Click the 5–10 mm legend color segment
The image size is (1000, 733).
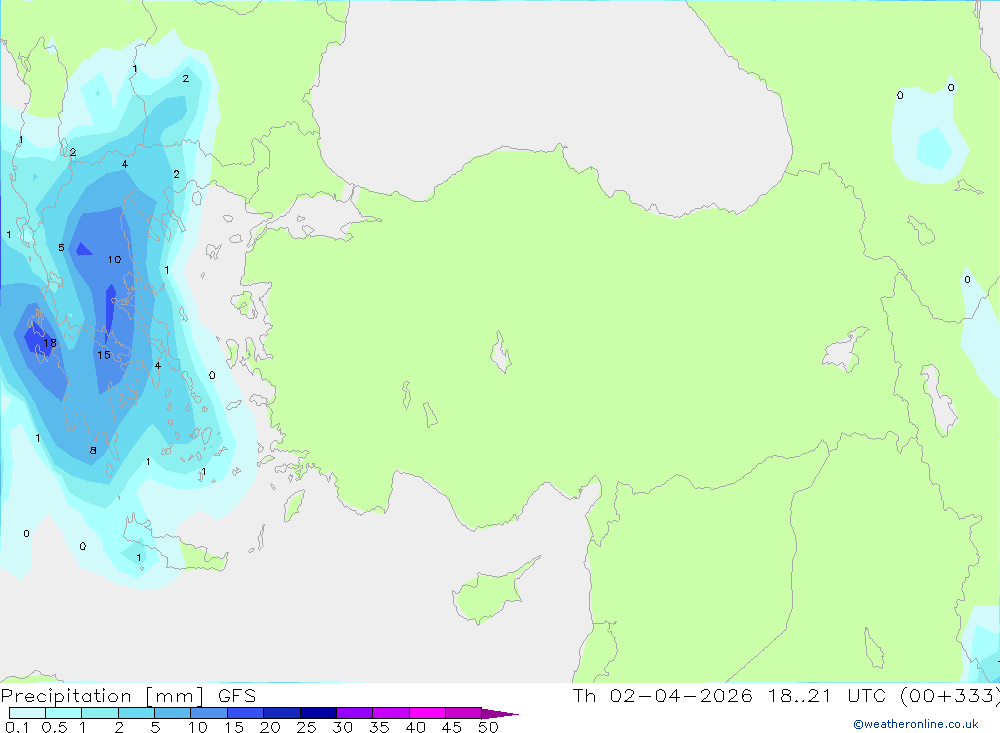point(172,713)
